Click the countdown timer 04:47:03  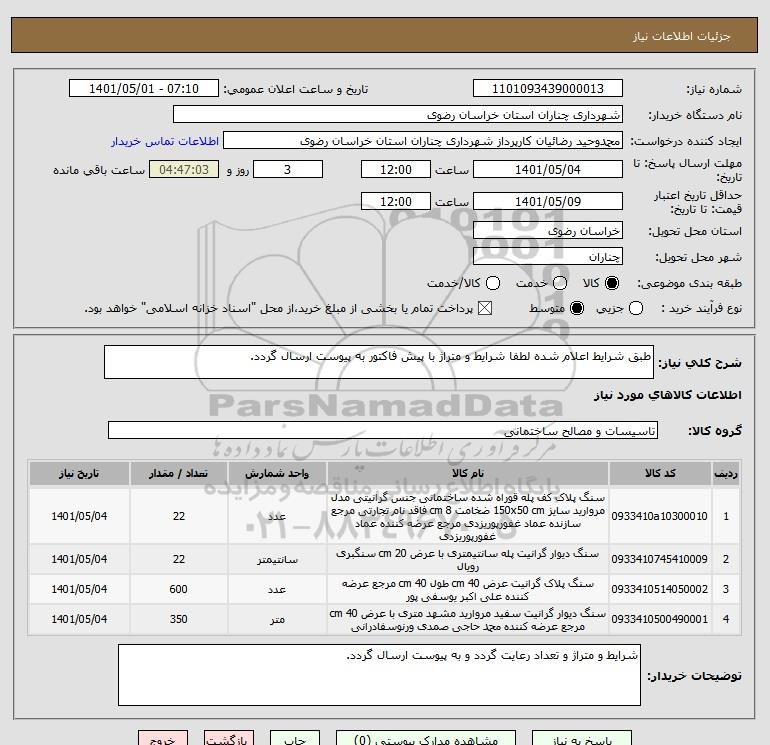(x=184, y=169)
